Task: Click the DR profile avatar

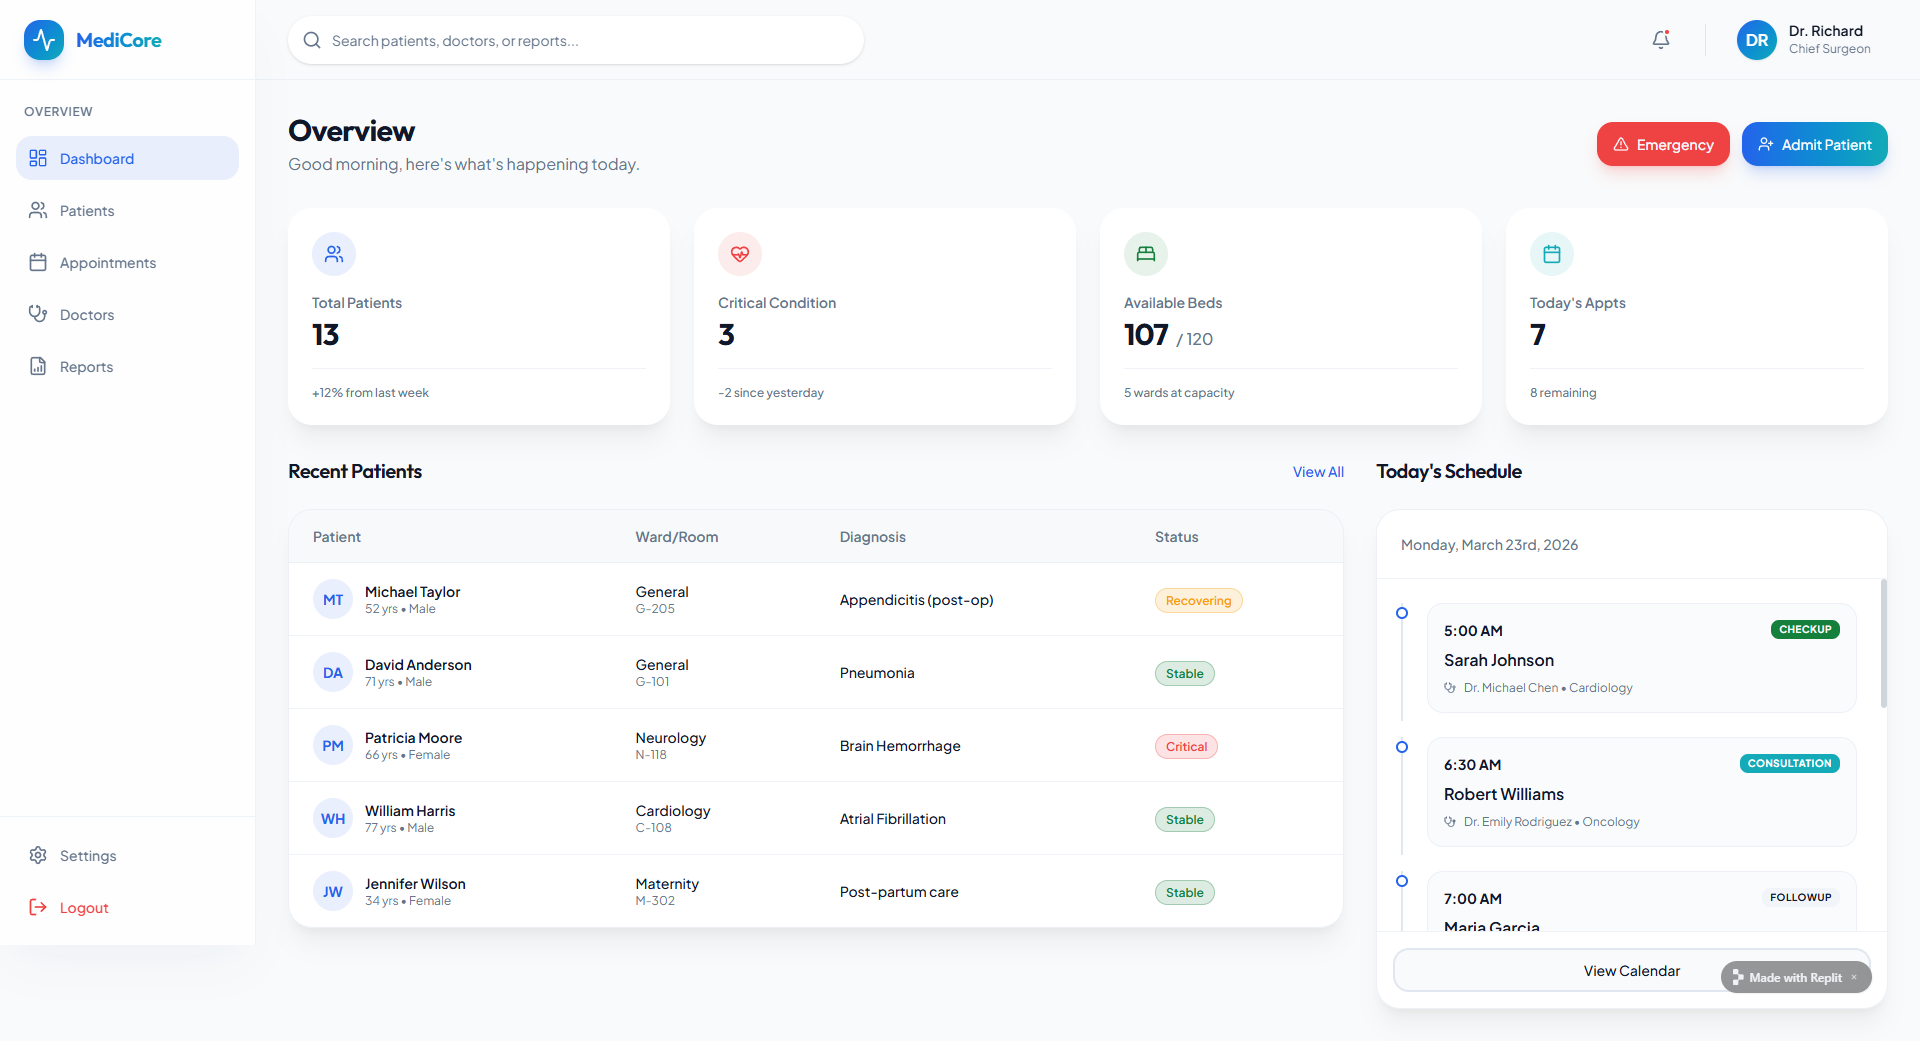Action: pyautogui.click(x=1757, y=40)
